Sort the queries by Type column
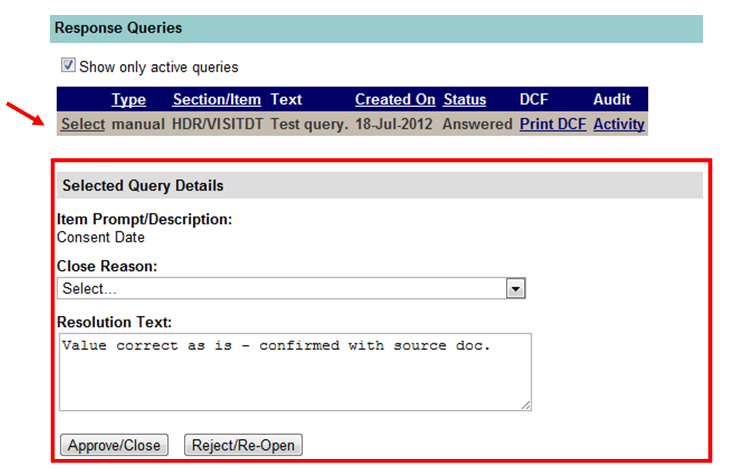736x469 pixels. click(x=128, y=99)
